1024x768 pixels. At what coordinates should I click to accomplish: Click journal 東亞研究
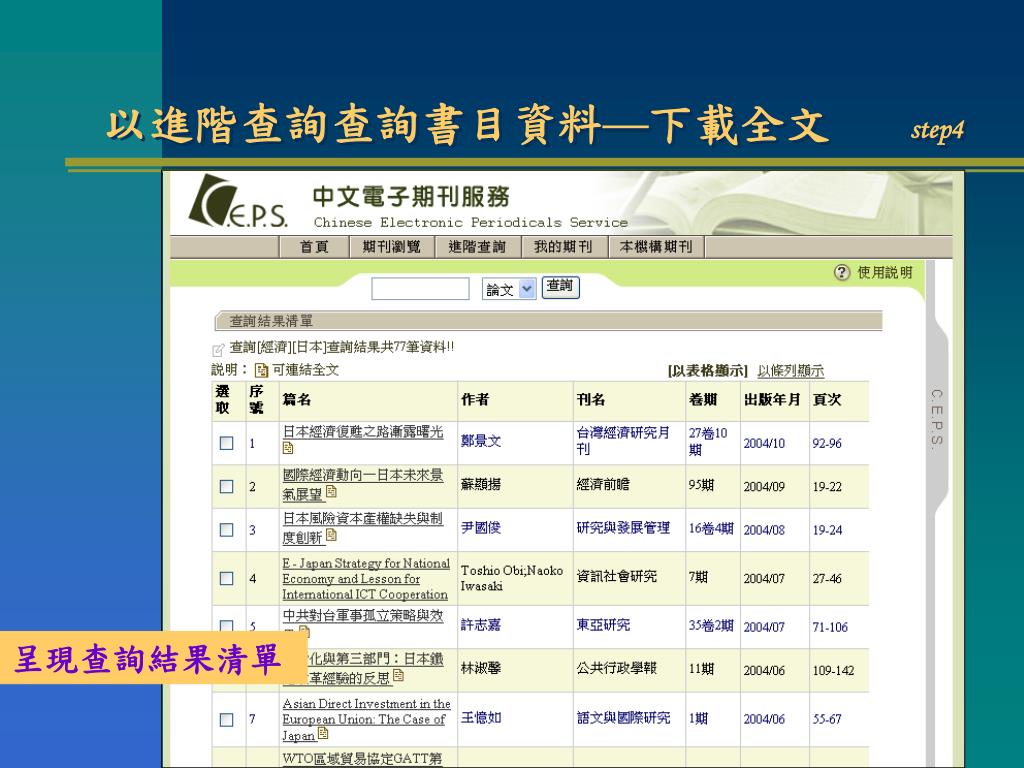(603, 625)
